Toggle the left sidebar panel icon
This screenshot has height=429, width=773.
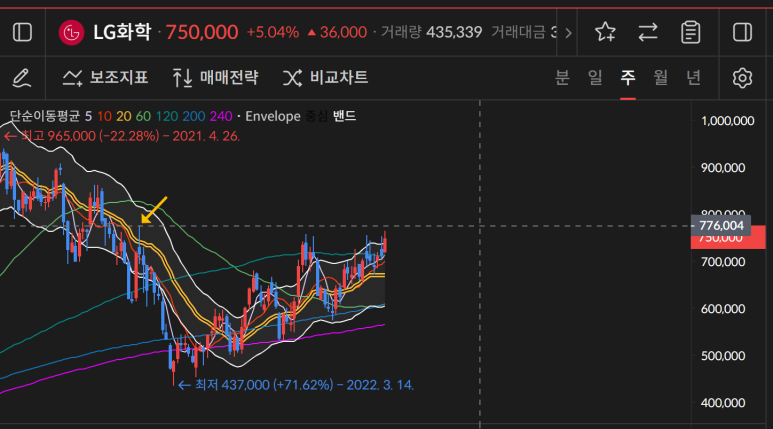(22, 33)
